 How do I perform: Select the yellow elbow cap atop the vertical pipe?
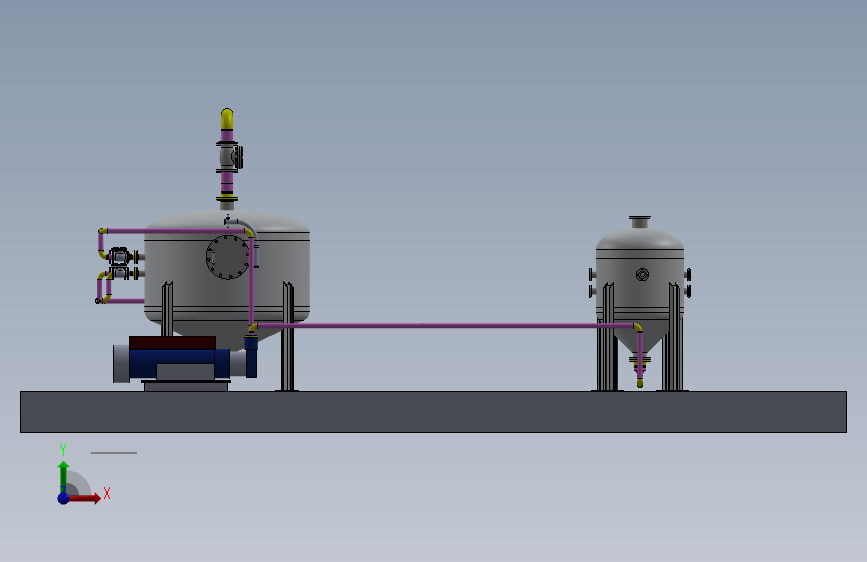pos(227,119)
